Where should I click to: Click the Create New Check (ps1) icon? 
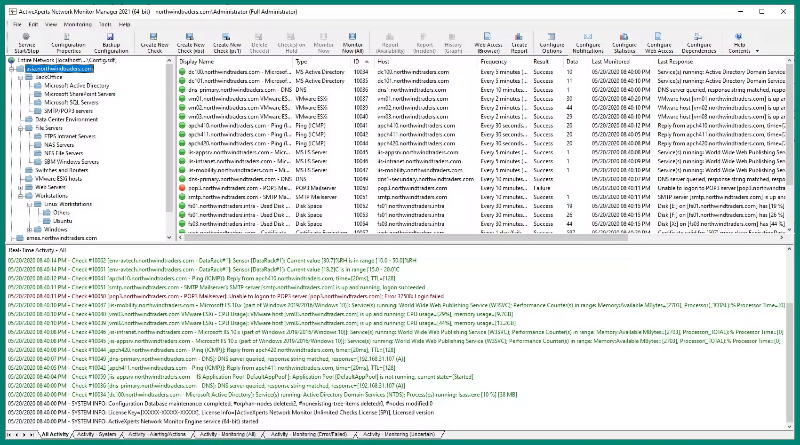(x=227, y=37)
